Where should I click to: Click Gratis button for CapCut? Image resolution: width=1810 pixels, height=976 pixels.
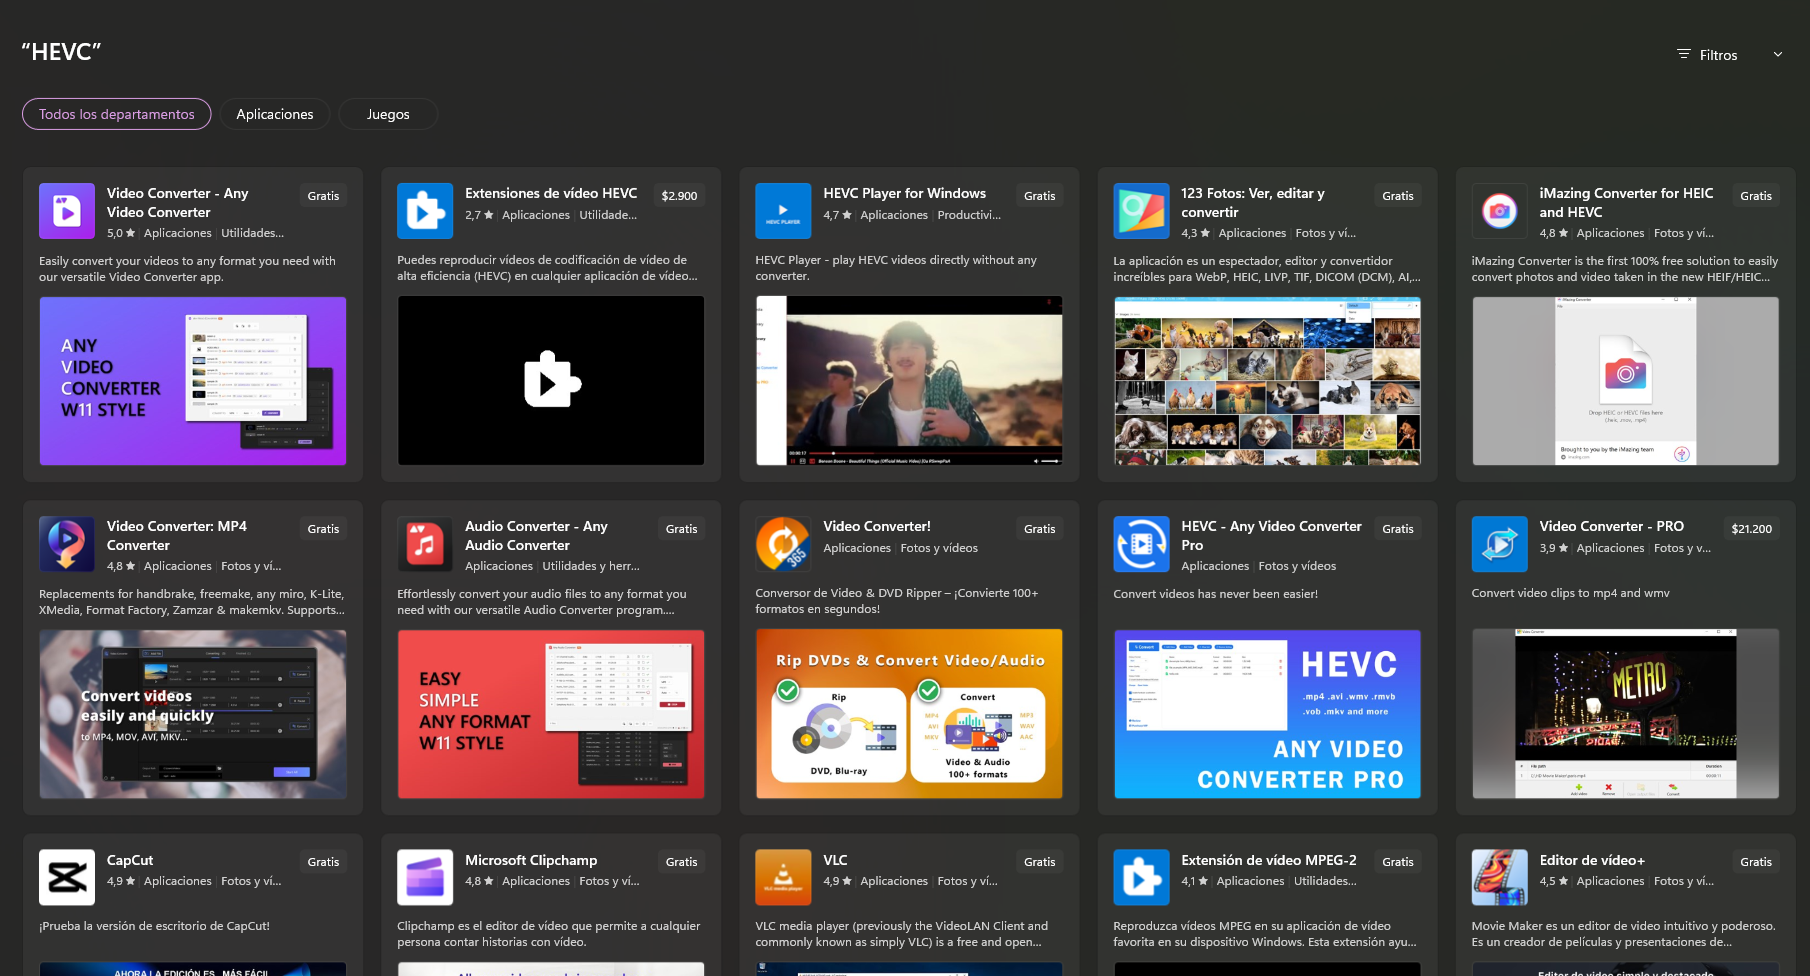click(x=323, y=862)
